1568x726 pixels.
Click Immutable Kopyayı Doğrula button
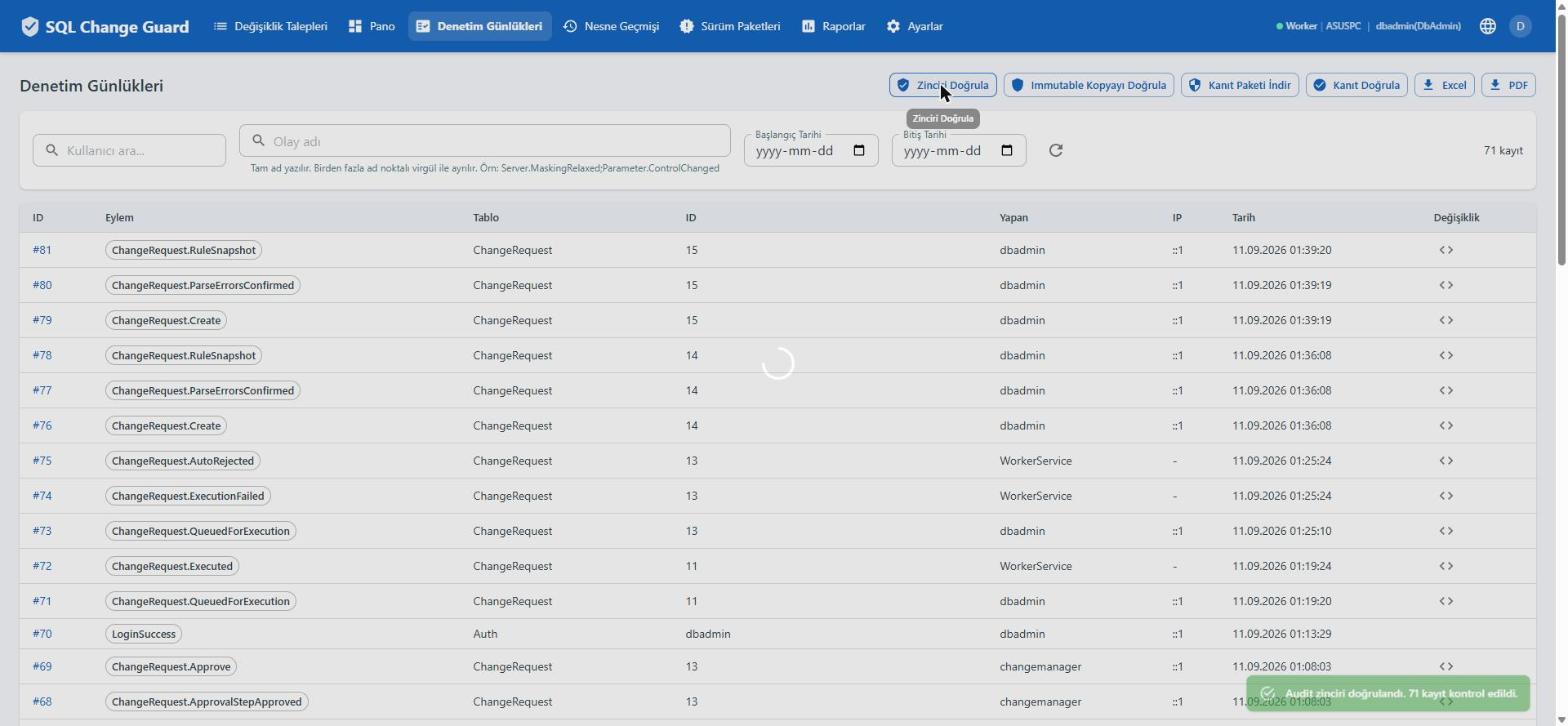pyautogui.click(x=1088, y=85)
